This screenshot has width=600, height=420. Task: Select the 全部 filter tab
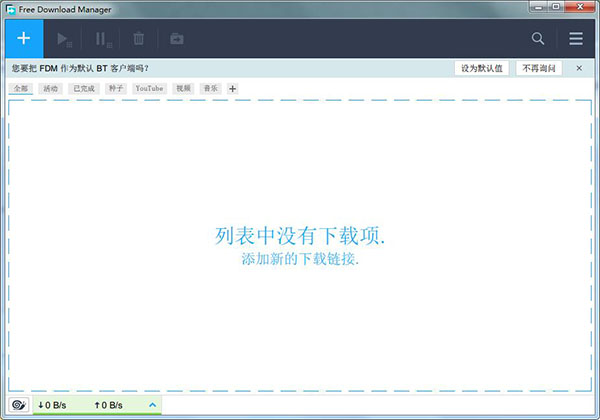point(21,89)
